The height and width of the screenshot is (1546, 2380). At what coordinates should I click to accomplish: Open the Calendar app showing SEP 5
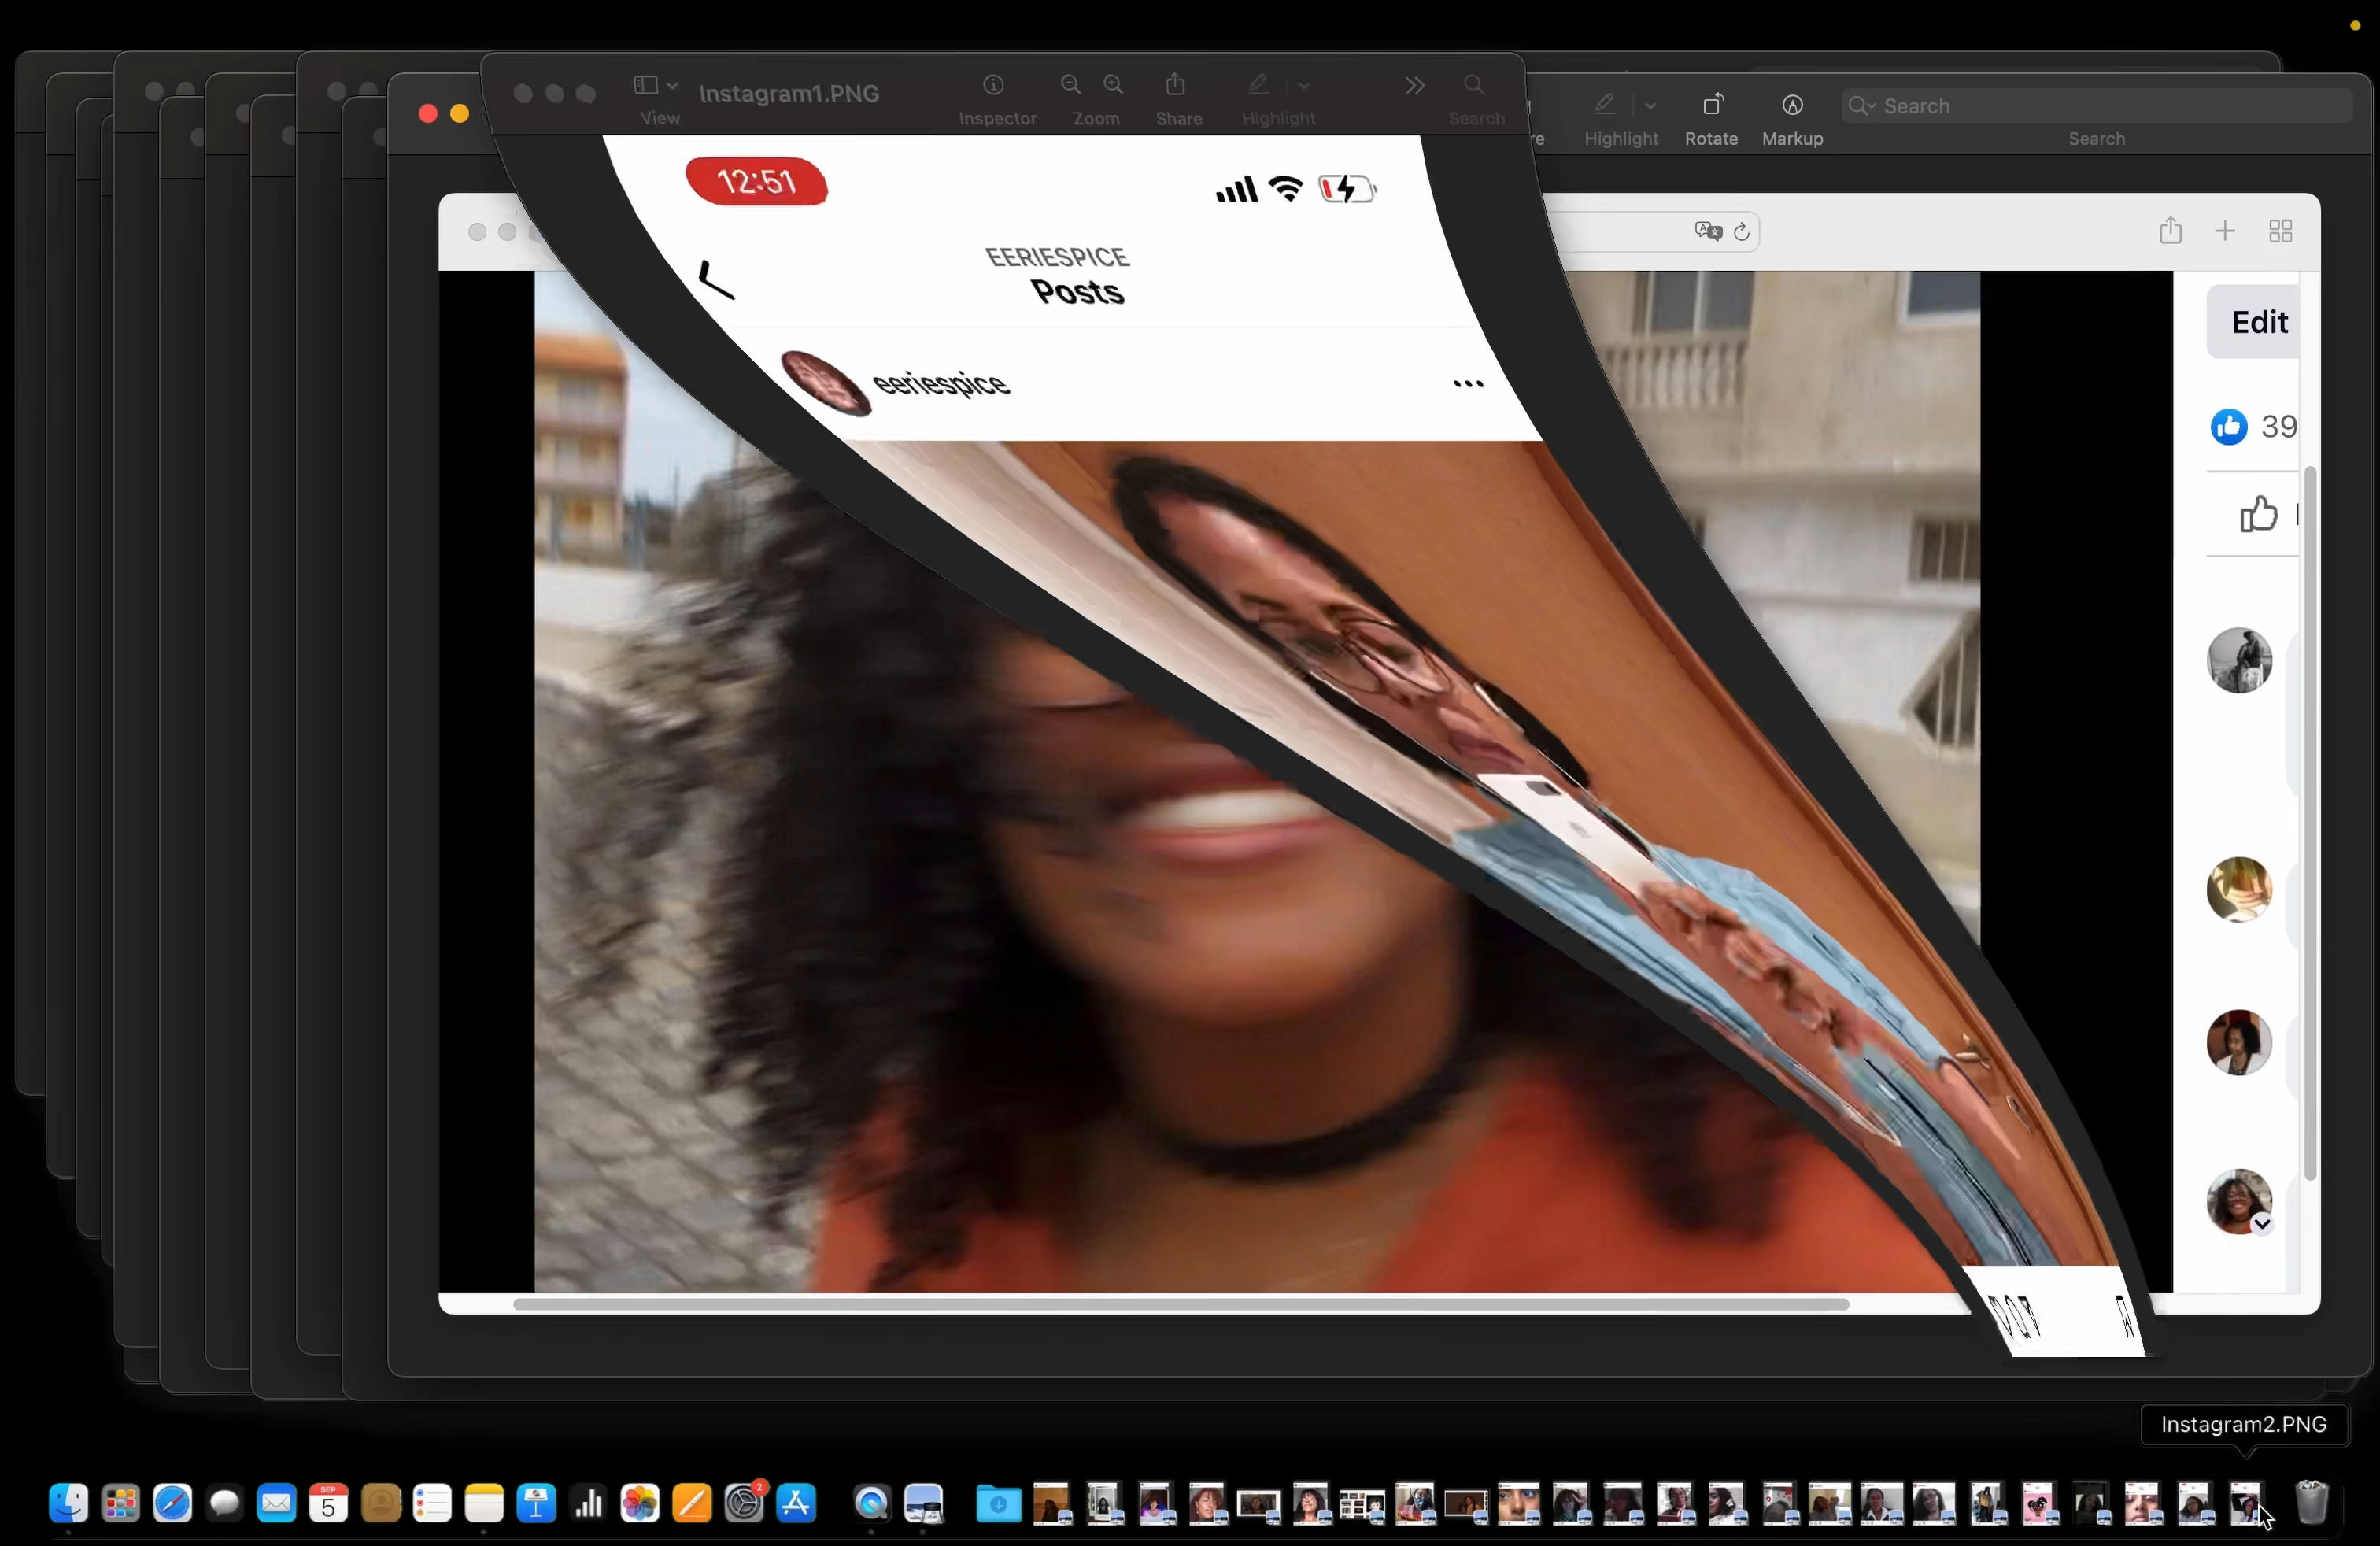click(328, 1503)
